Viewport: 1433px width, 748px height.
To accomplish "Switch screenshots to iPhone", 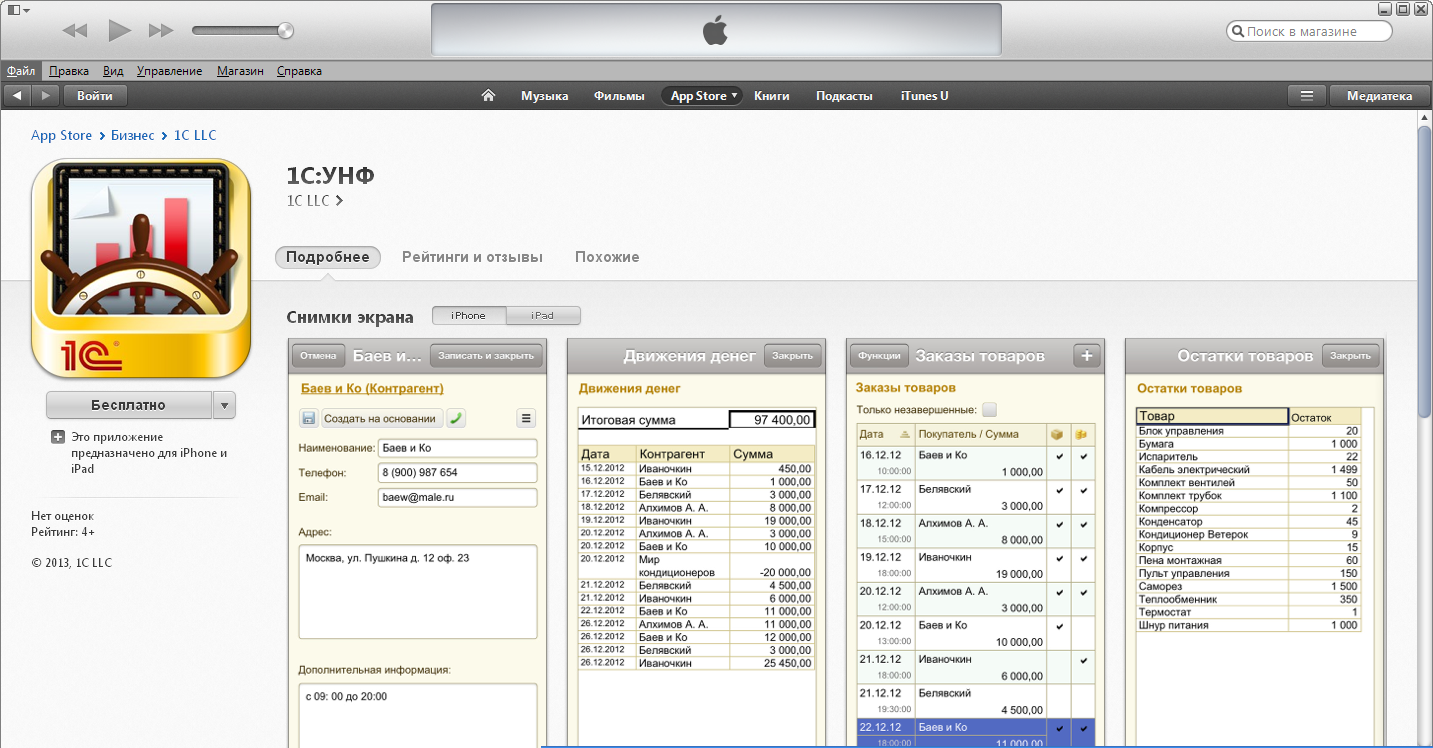I will [x=468, y=315].
